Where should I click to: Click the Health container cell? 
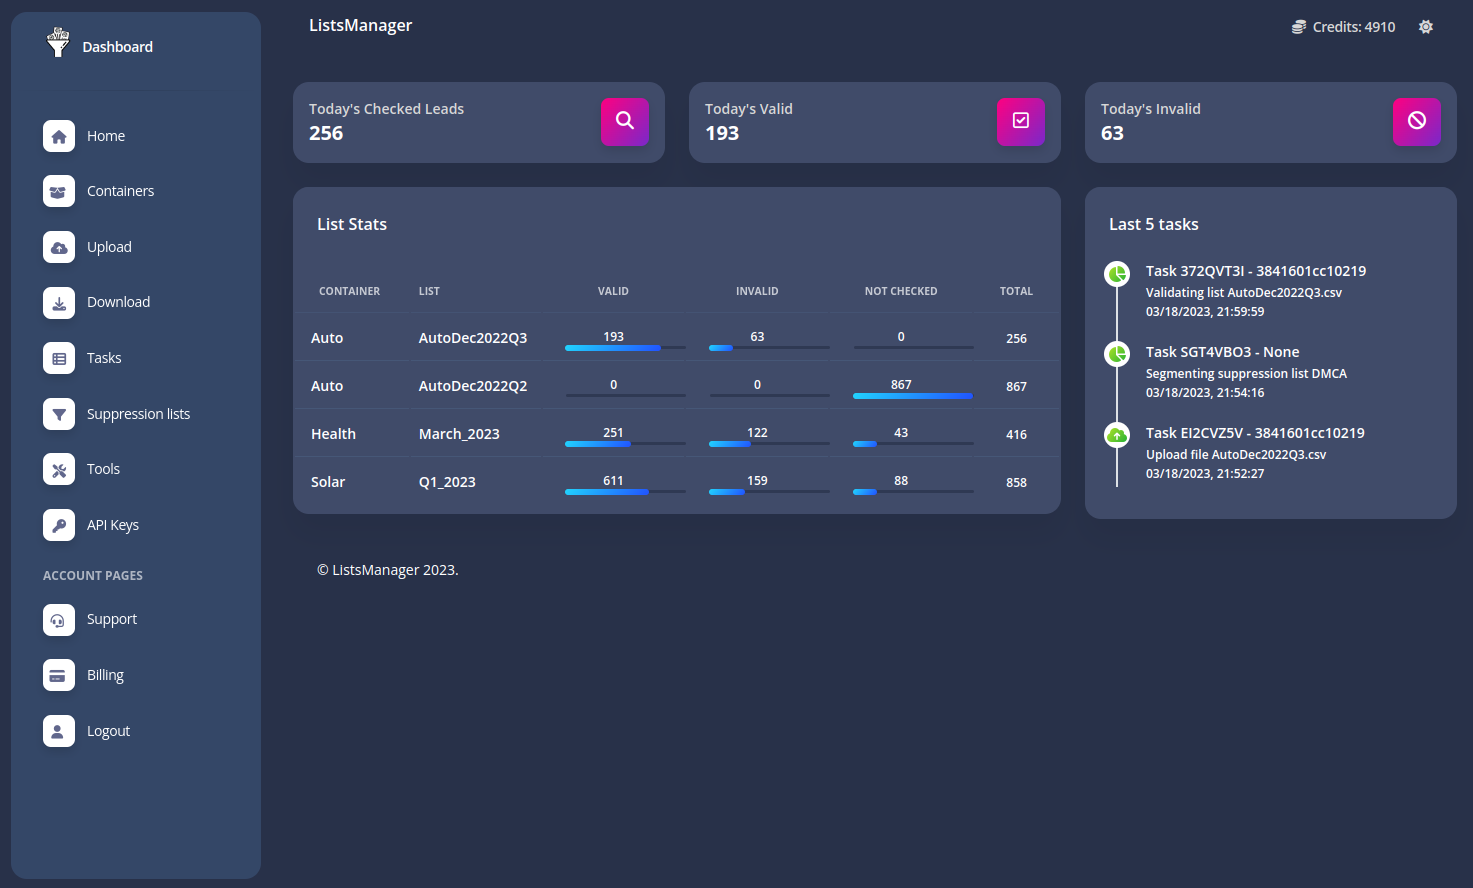tap(333, 434)
